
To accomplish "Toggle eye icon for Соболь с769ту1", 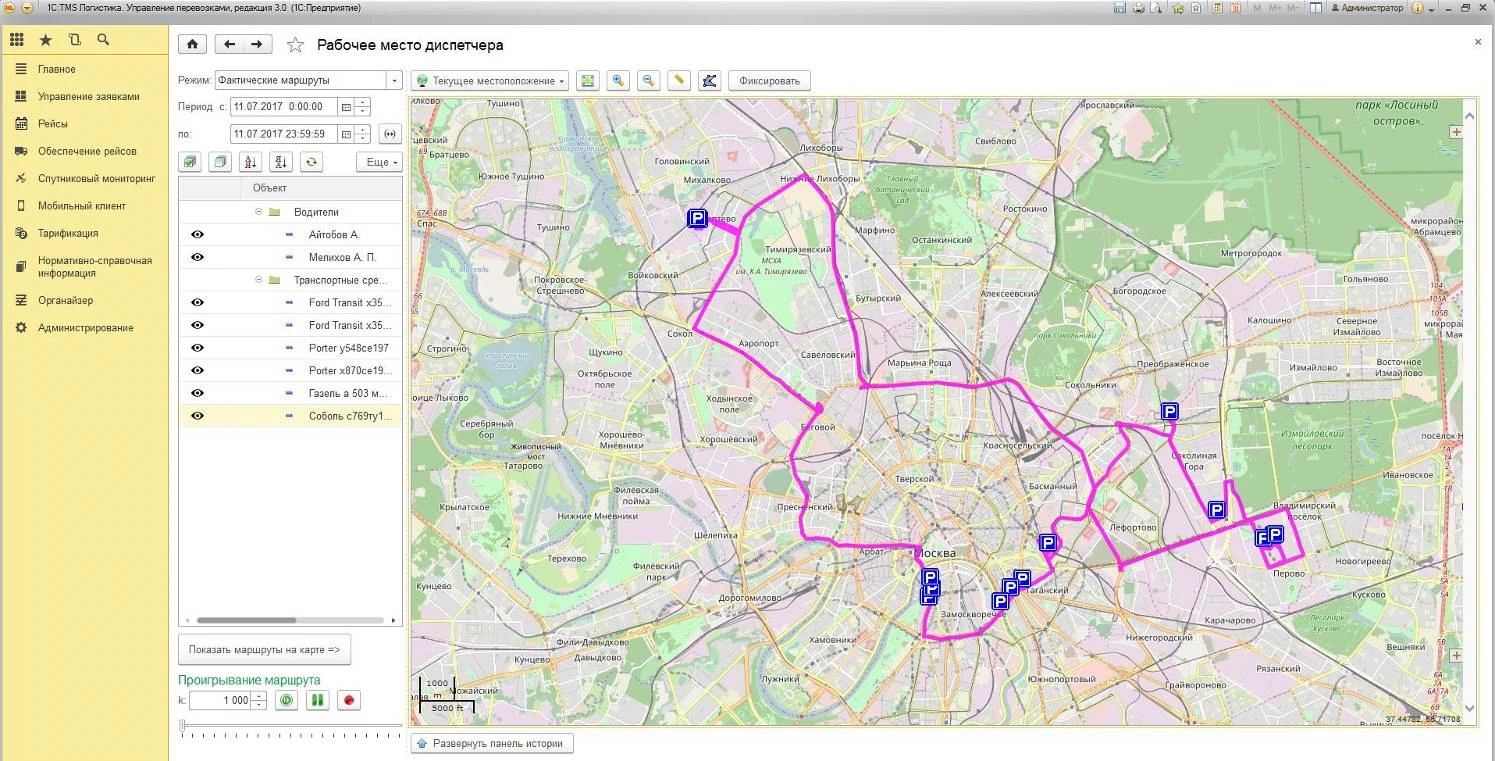I will click(x=197, y=416).
